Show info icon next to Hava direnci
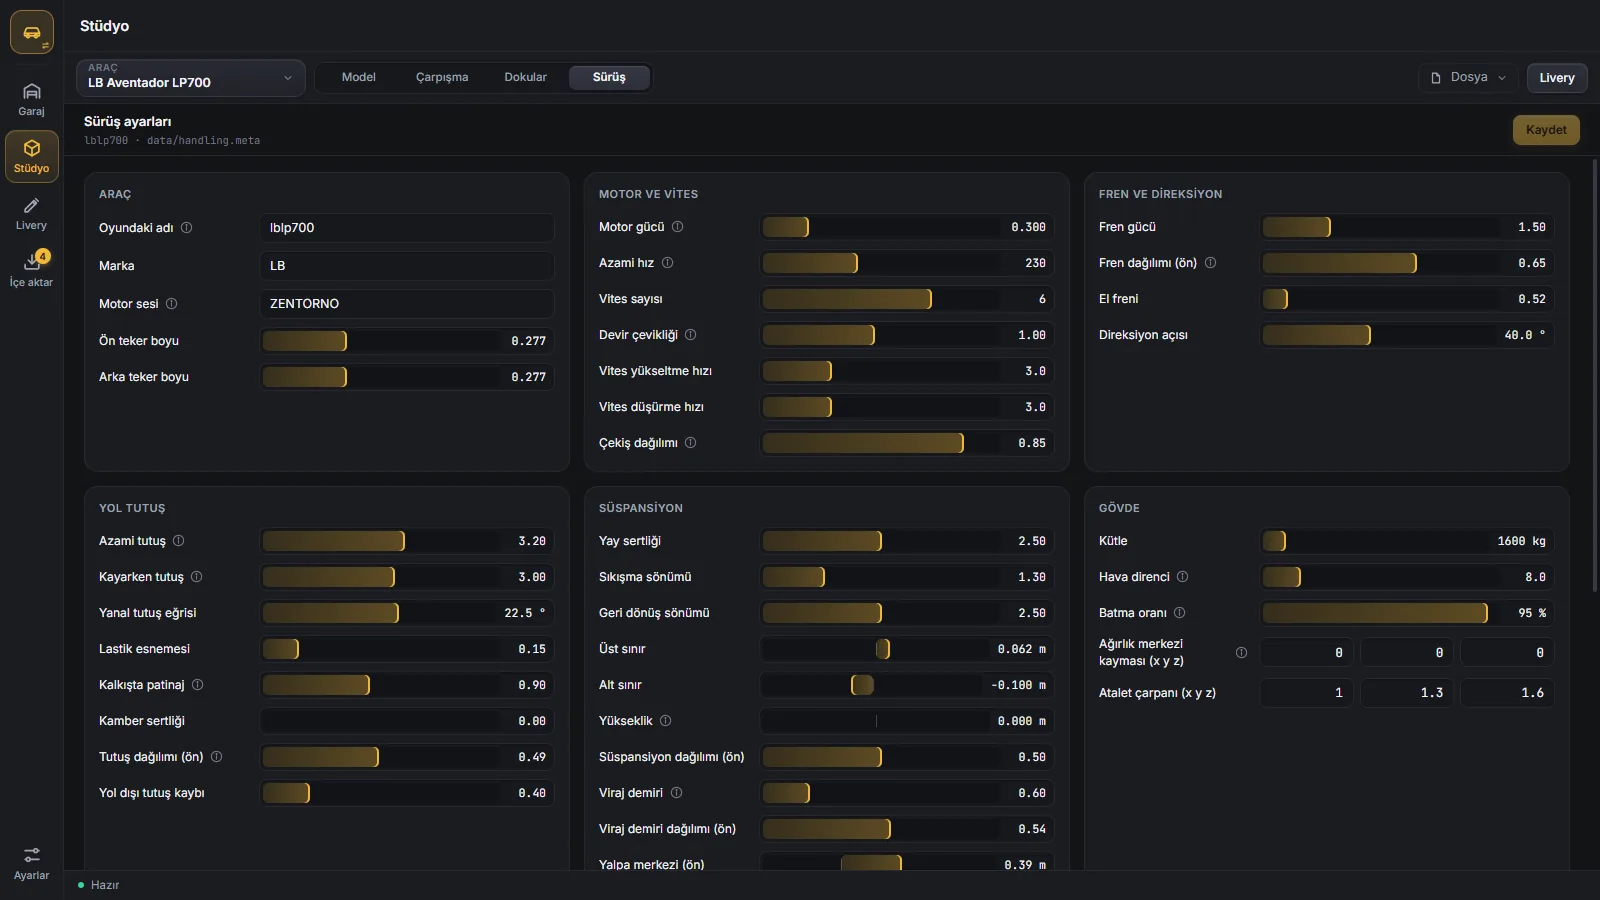The image size is (1600, 900). click(x=1182, y=577)
